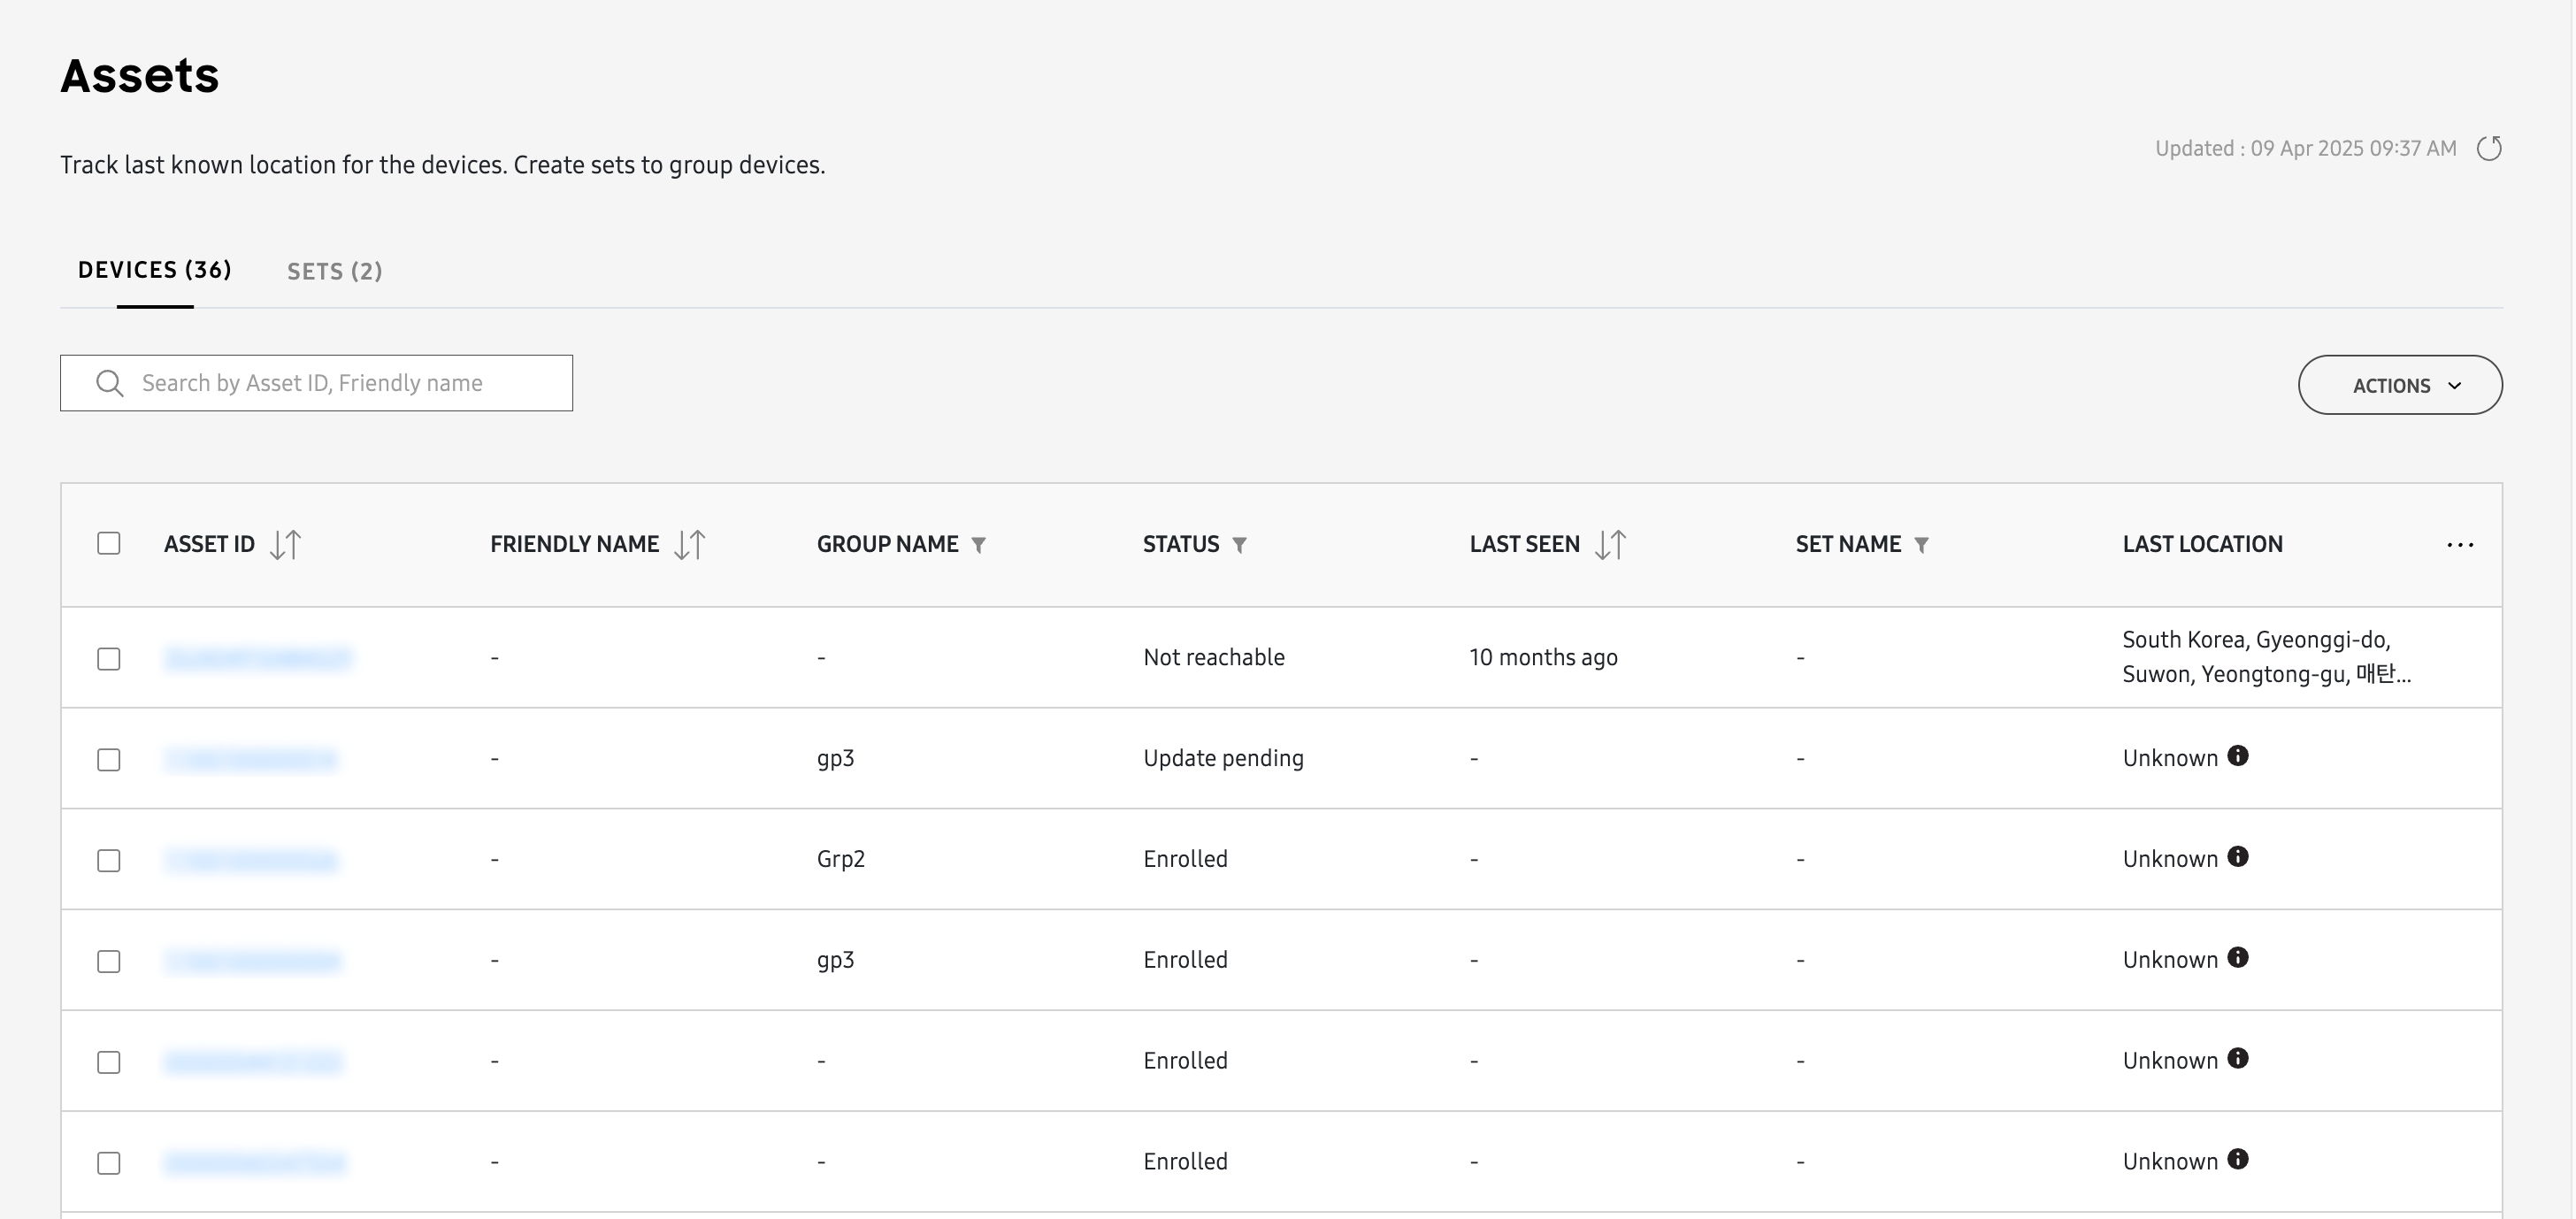Check the Update pending device row checkbox
This screenshot has height=1219, width=2576.
coord(109,760)
